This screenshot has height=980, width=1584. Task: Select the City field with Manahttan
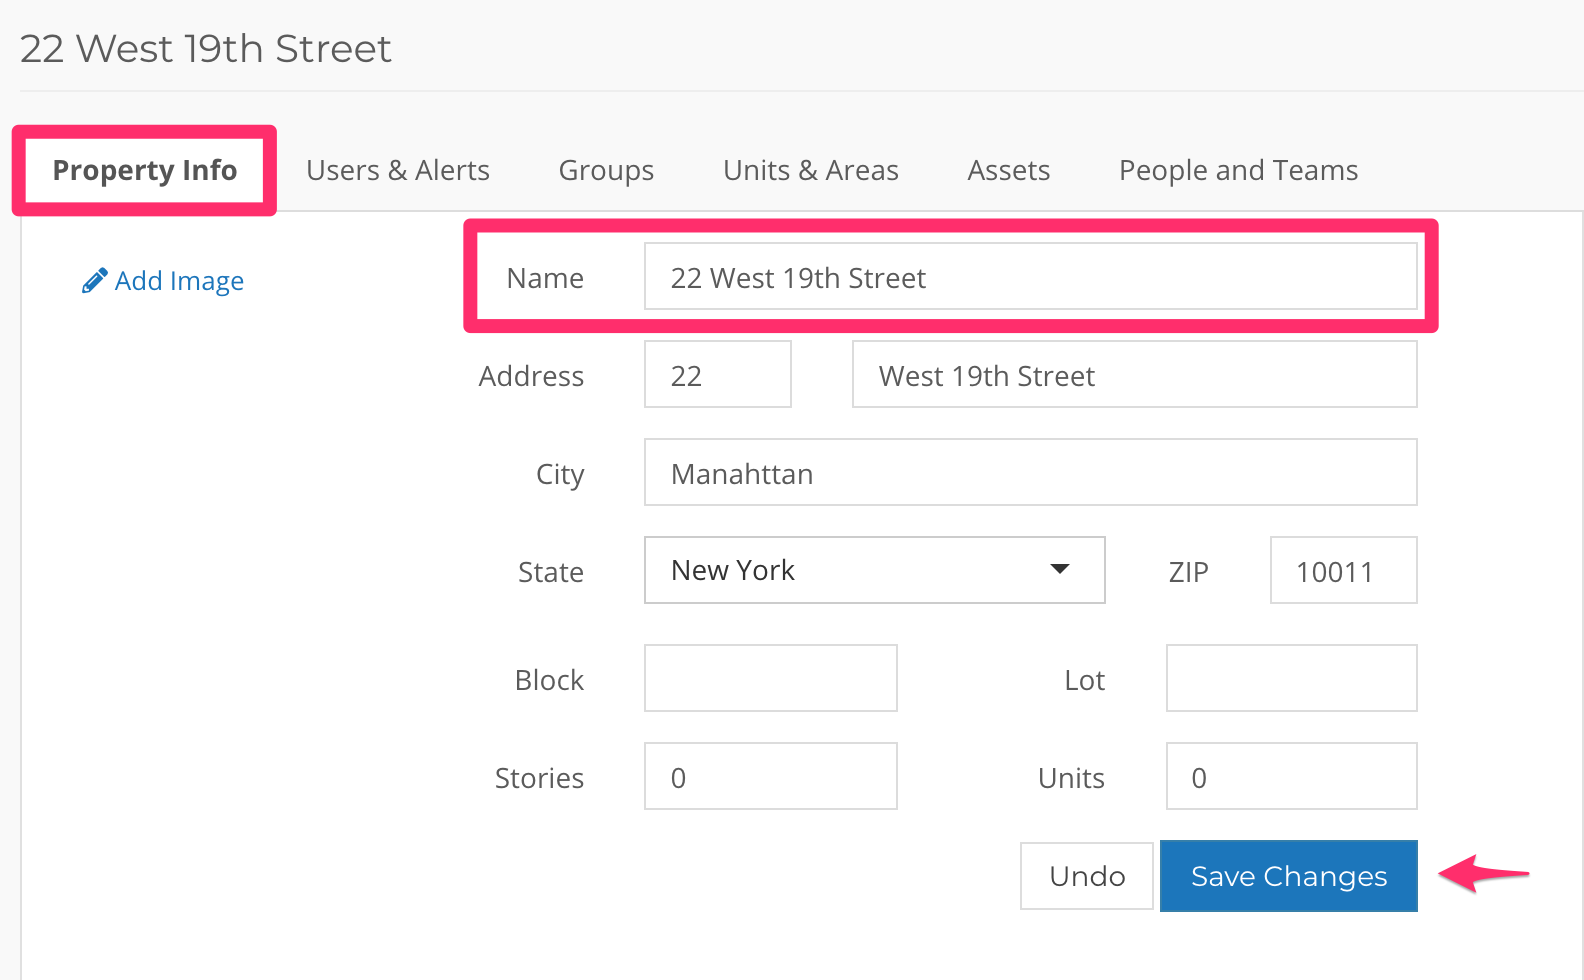(1031, 472)
